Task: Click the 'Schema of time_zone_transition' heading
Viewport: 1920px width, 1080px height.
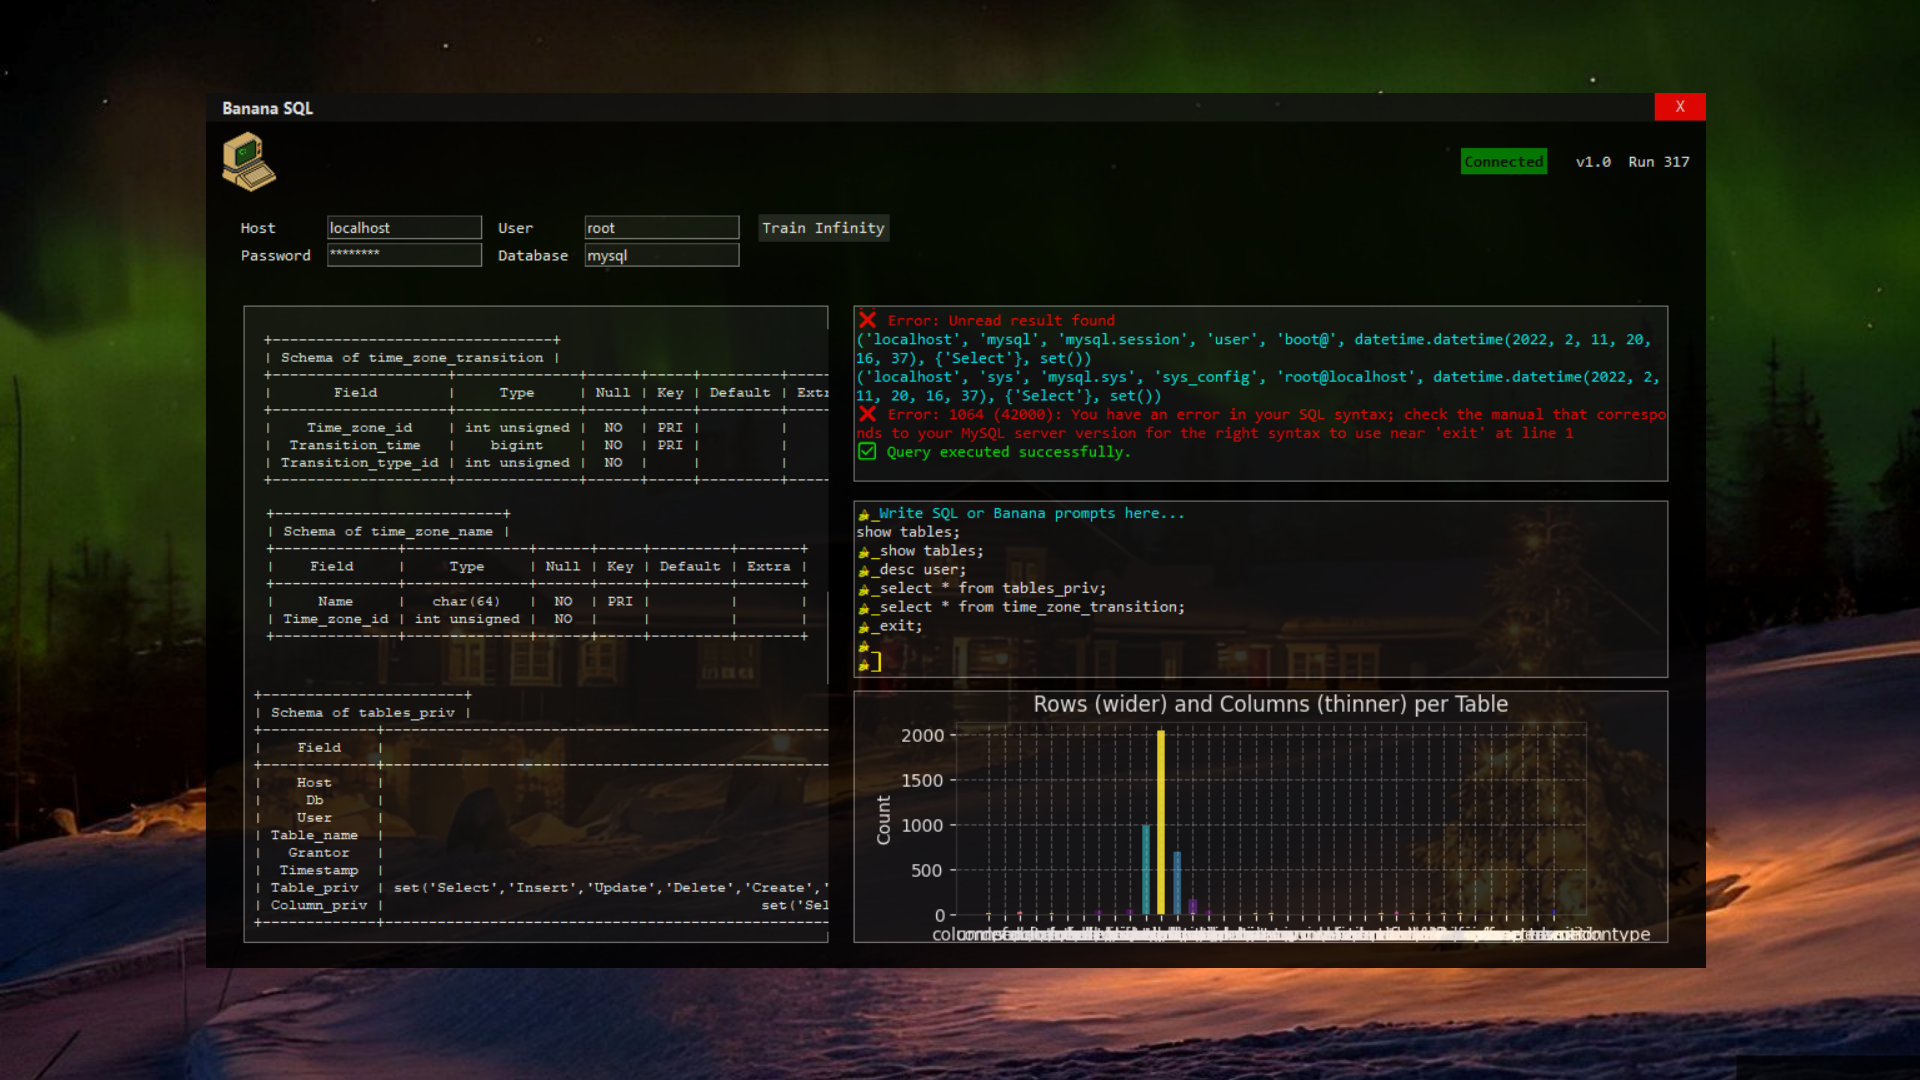Action: [x=412, y=358]
